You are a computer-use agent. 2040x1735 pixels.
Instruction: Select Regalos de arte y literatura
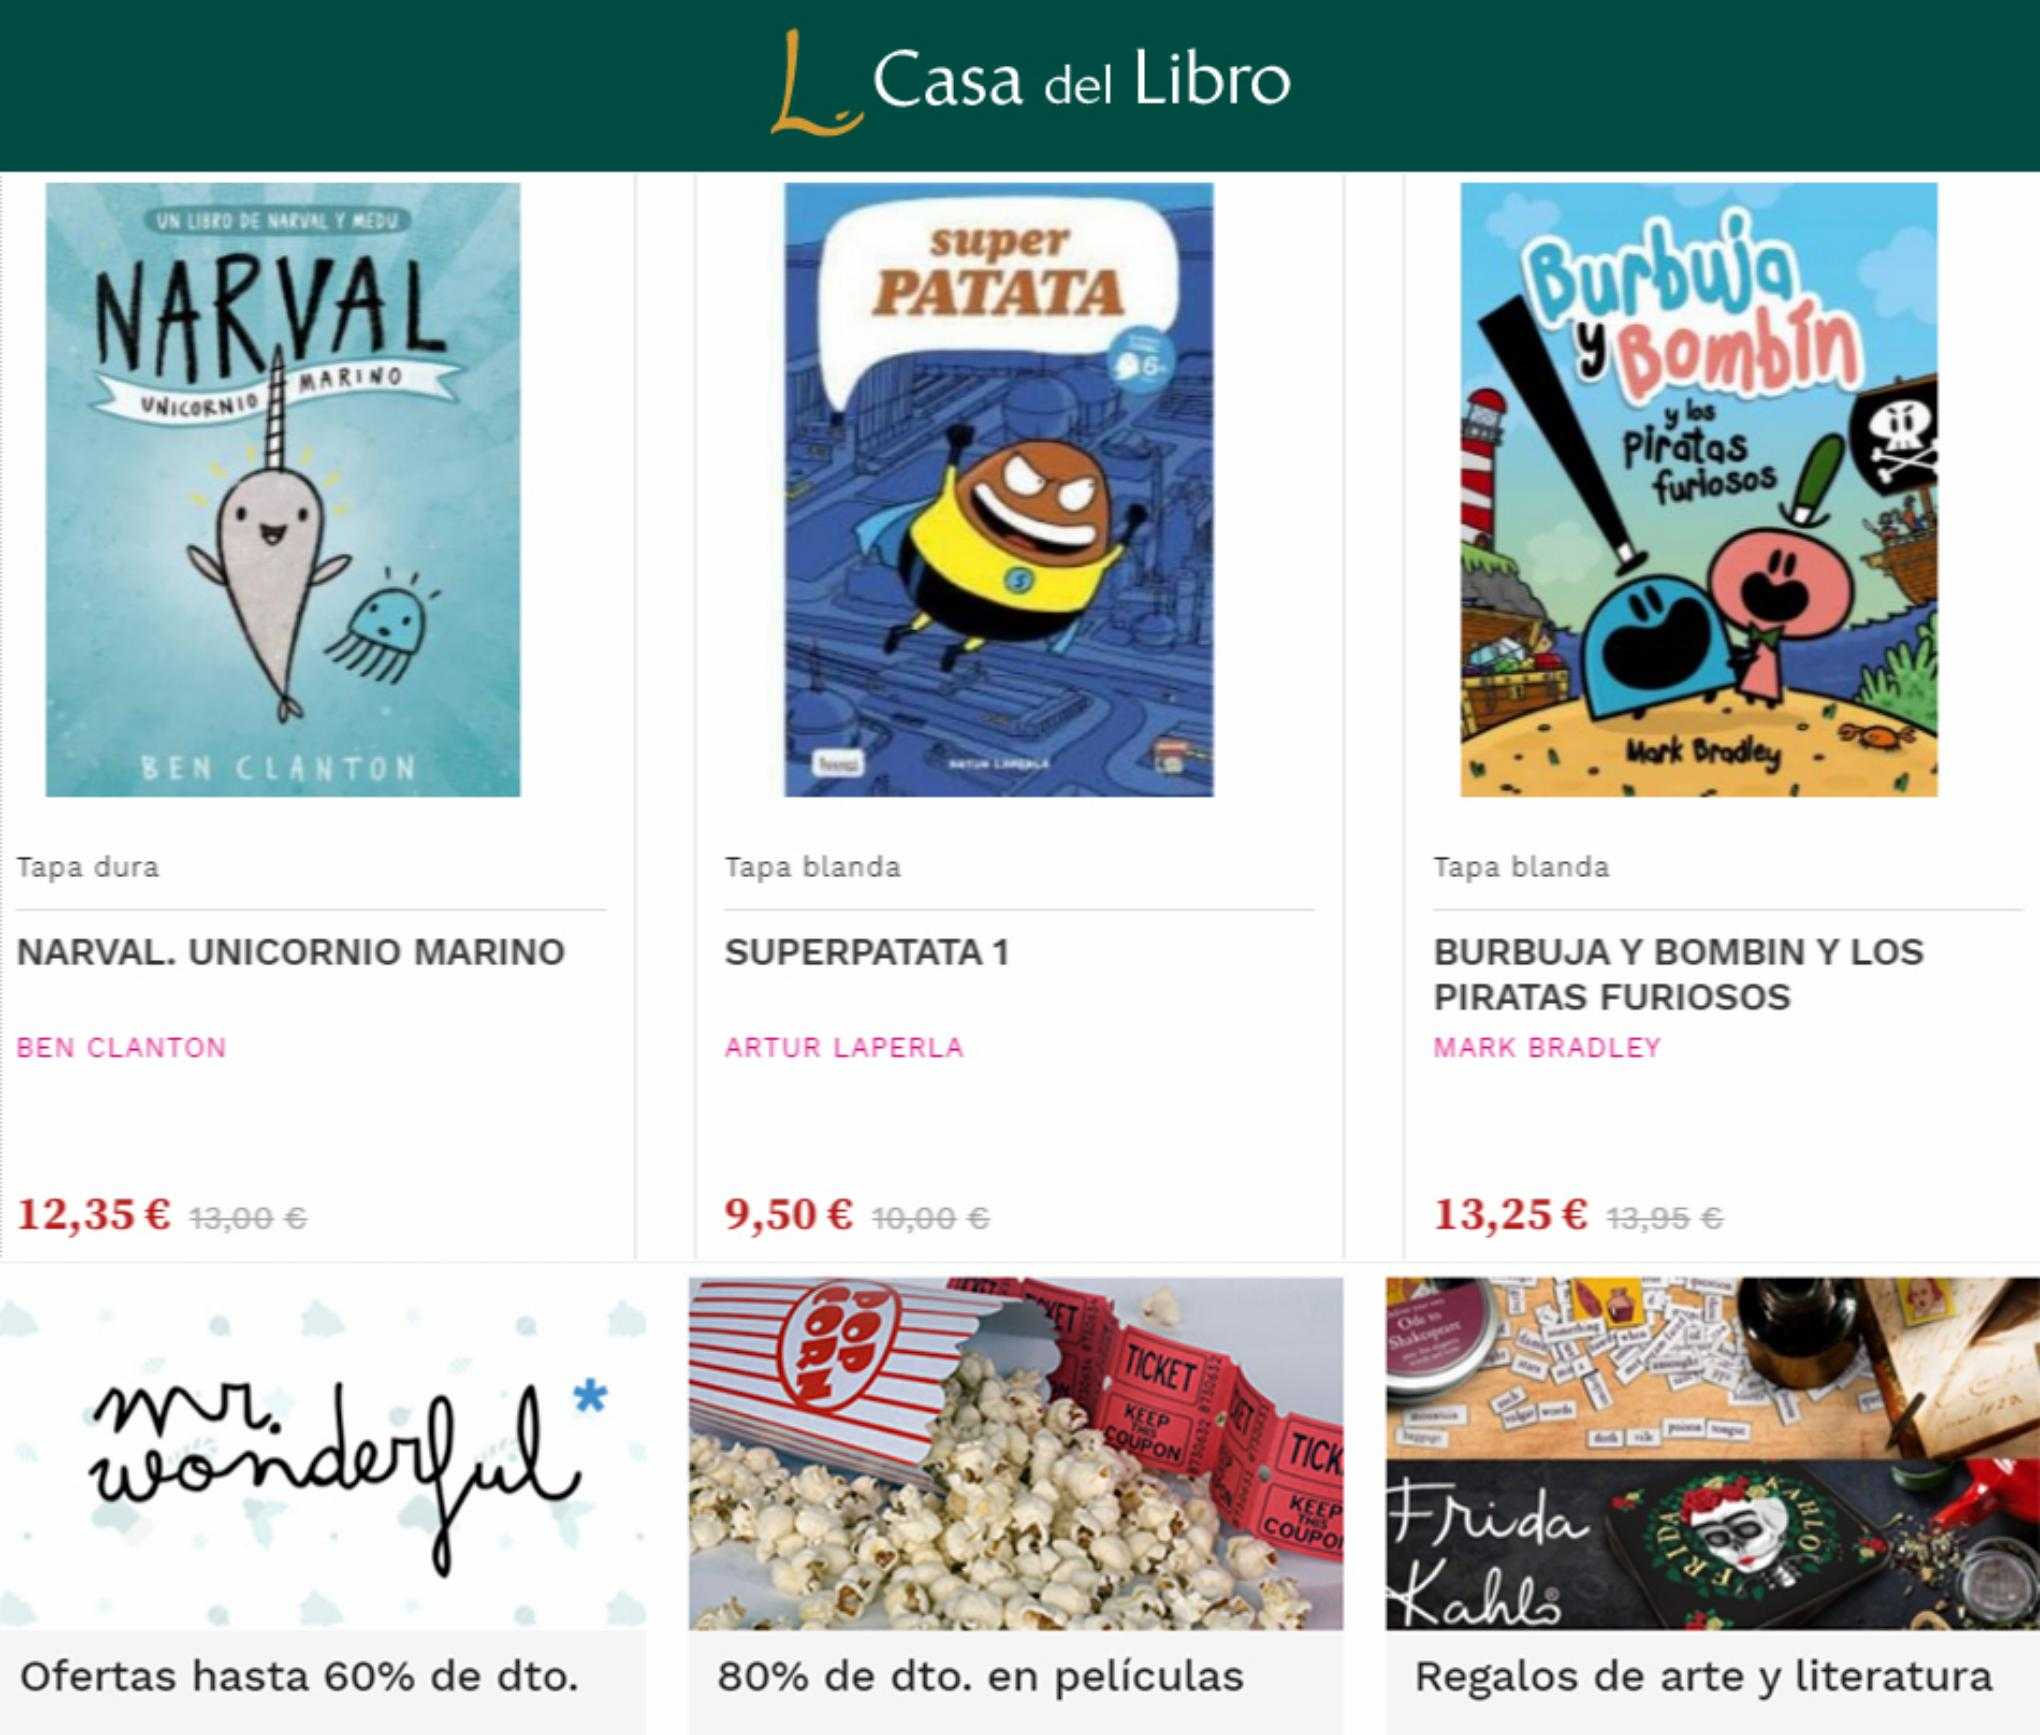1703,1677
